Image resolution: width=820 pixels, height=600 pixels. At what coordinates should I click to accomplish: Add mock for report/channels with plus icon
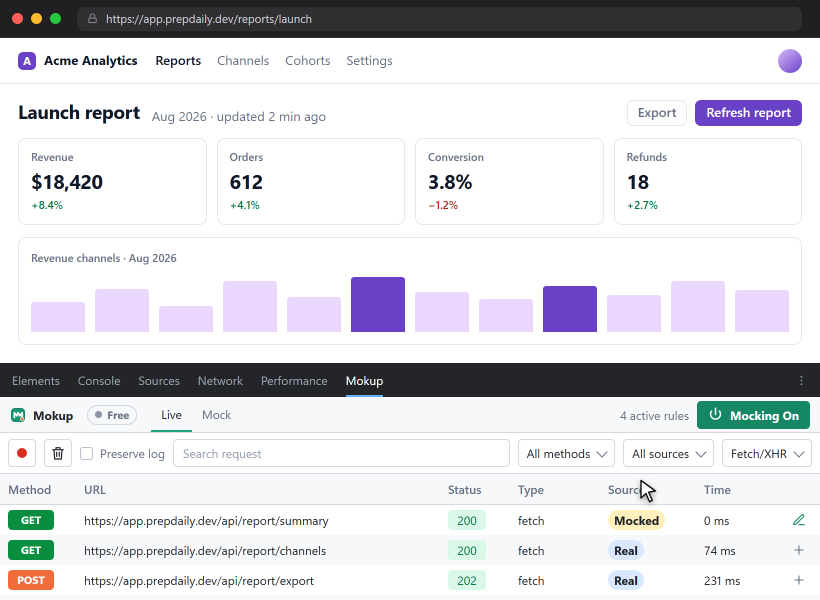(x=799, y=550)
